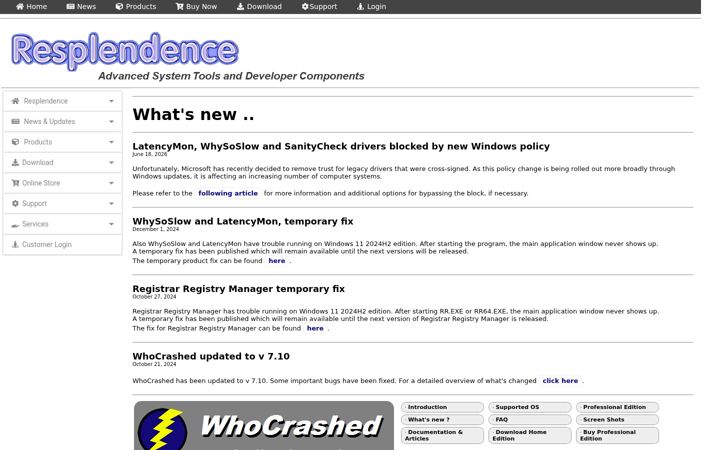Expand the sidebar Products dropdown arrow
This screenshot has width=720, height=450.
[x=111, y=142]
